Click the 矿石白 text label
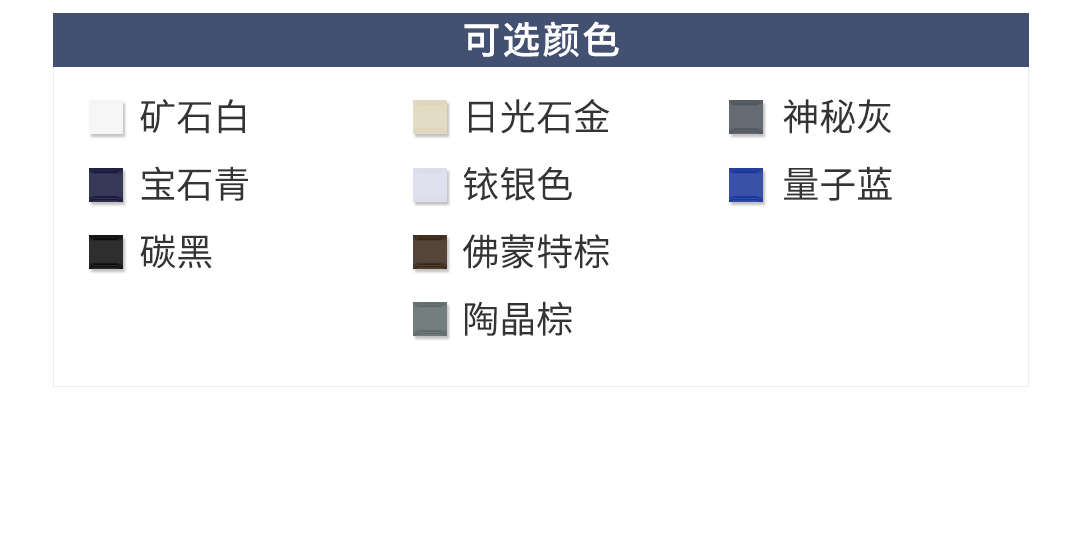The image size is (1080, 560). click(194, 117)
